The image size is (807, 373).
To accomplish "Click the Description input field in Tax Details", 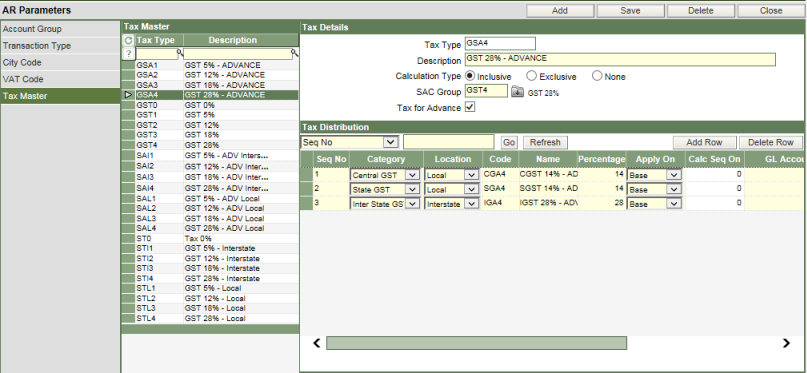I will (x=620, y=59).
